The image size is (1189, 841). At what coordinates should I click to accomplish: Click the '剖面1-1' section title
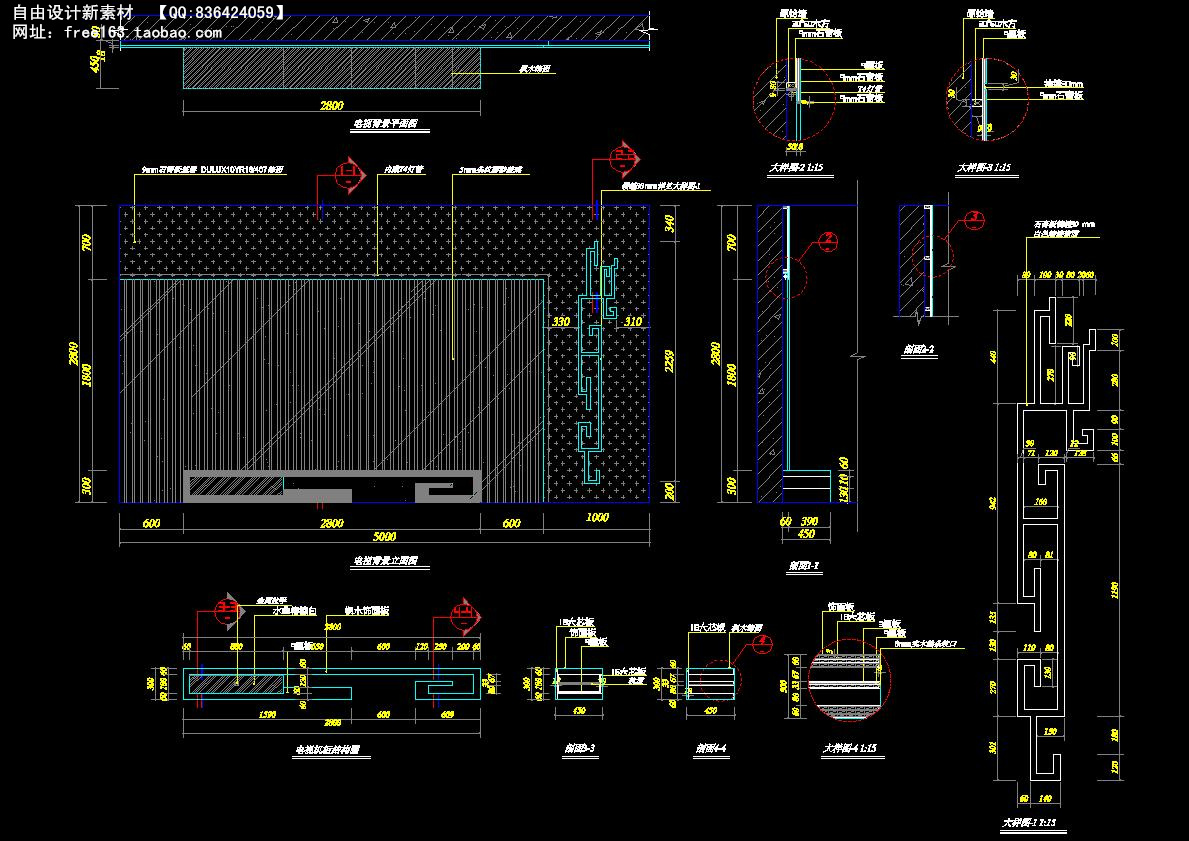click(x=803, y=566)
